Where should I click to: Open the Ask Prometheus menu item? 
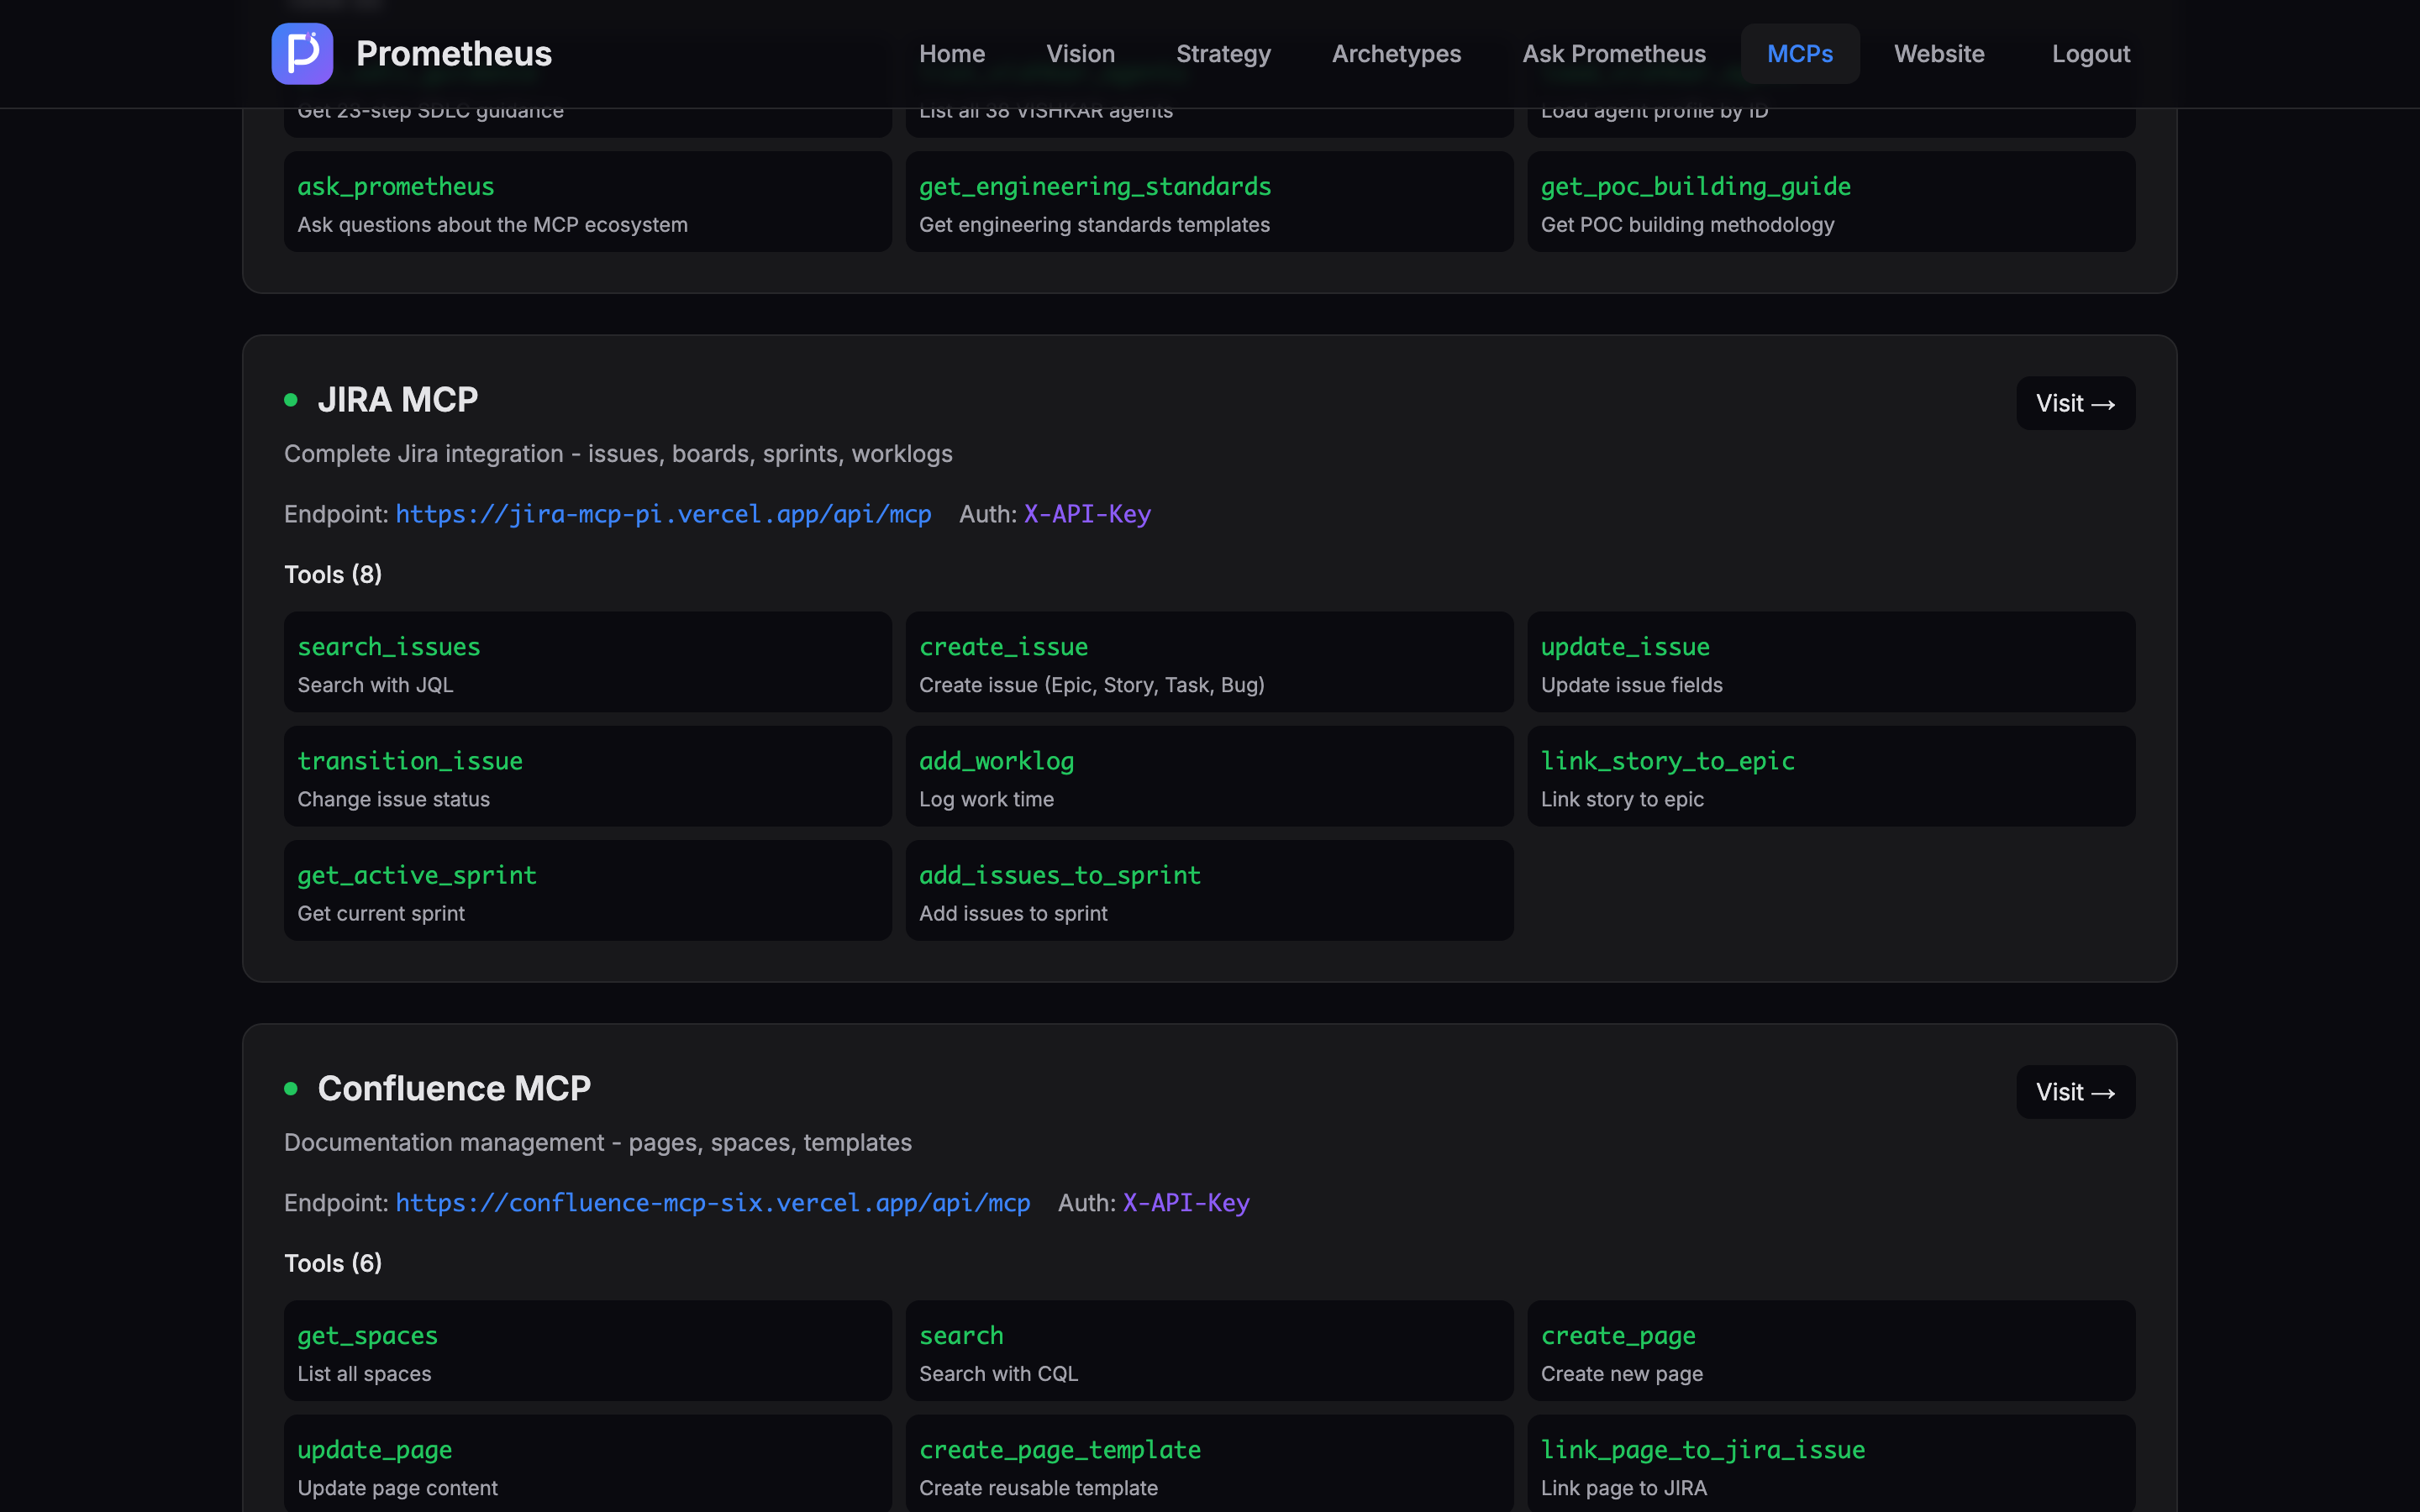pos(1614,54)
